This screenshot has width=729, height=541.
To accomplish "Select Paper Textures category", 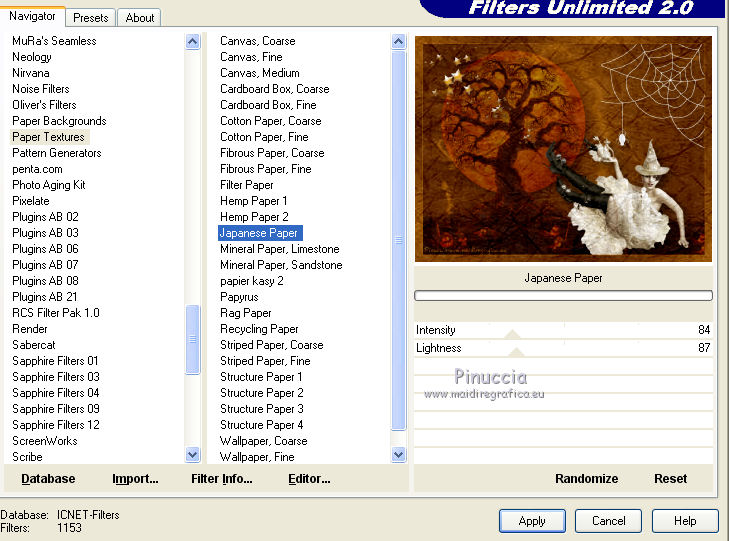I will coord(48,137).
